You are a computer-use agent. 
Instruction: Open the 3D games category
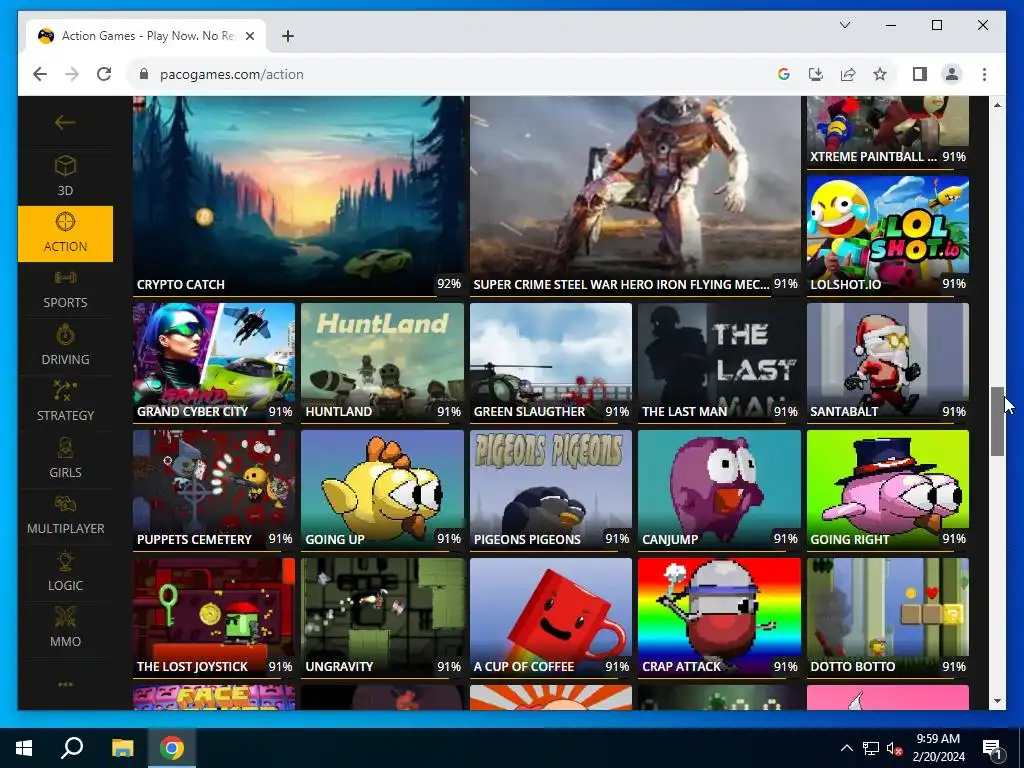click(x=65, y=176)
